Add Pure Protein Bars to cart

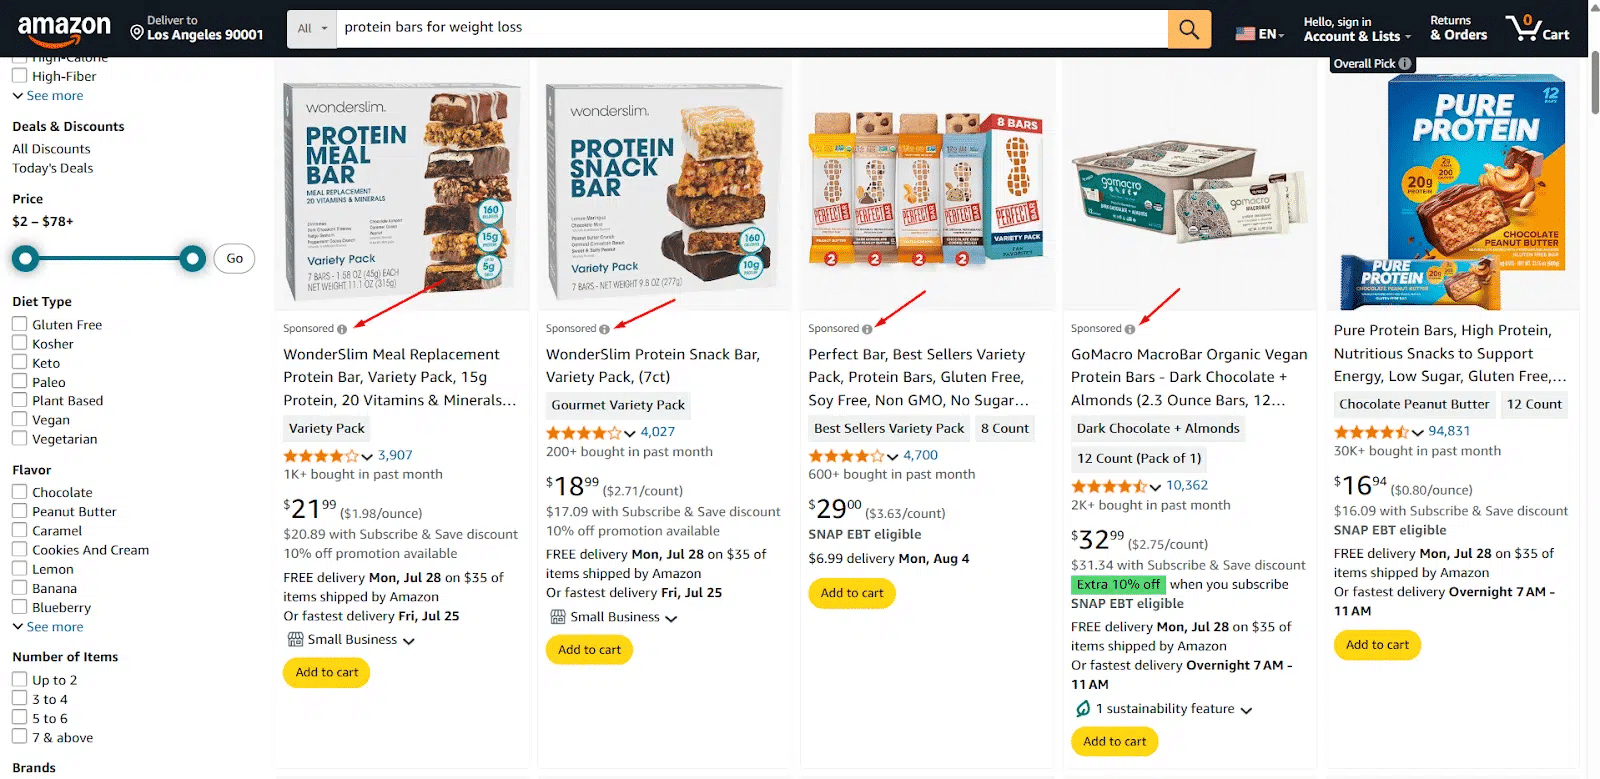point(1377,645)
